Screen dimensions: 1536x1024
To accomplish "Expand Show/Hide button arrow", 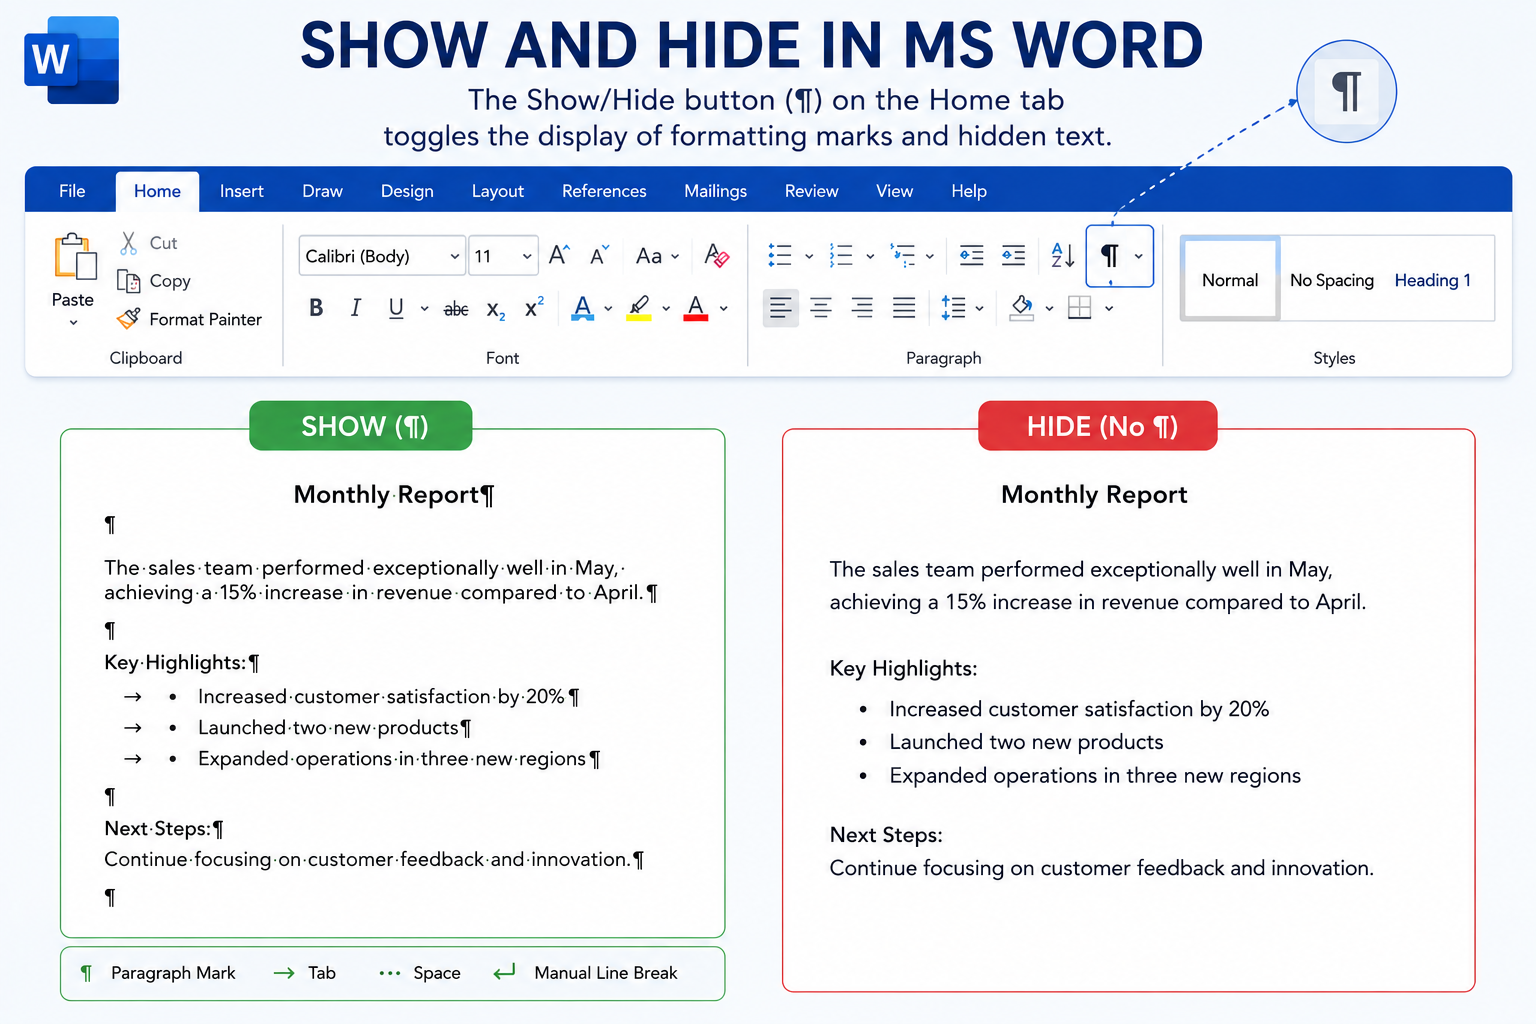I will click(1138, 257).
